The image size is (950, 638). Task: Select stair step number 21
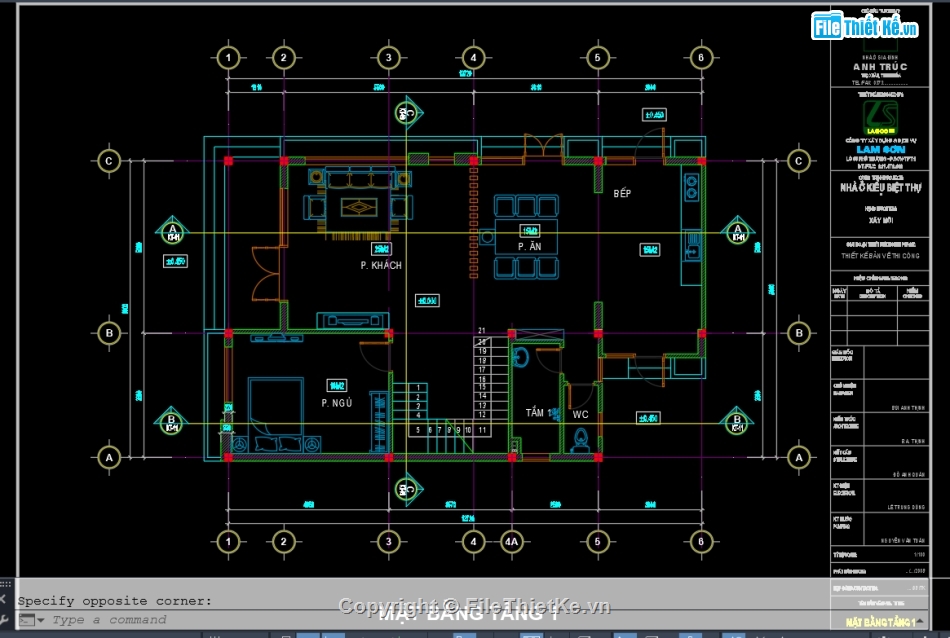482,331
